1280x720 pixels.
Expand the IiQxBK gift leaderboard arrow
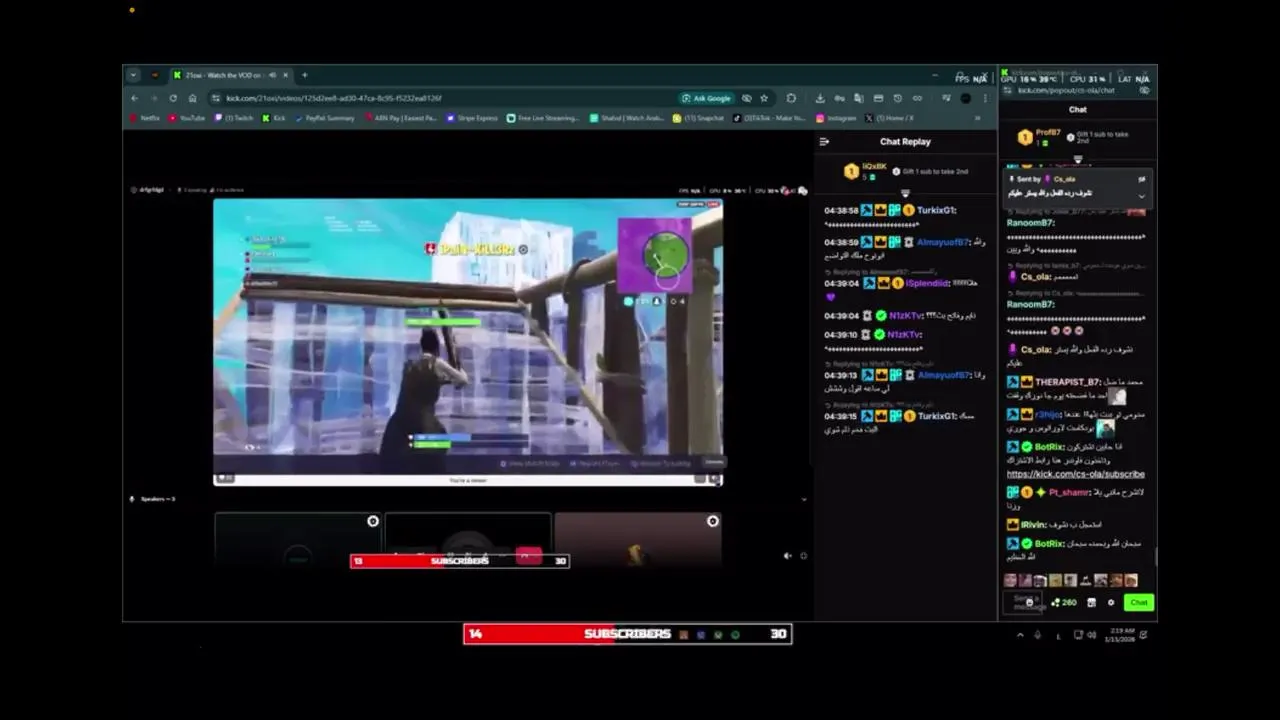[x=905, y=193]
